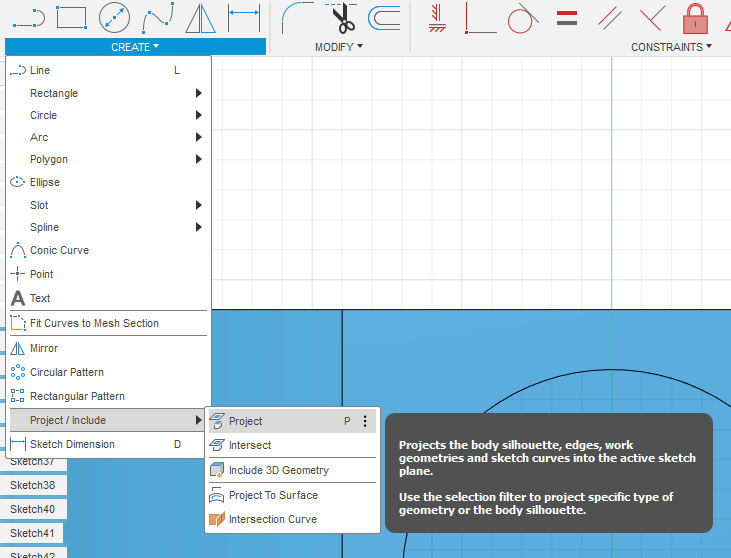
Task: Select the Rectangle tool icon in toolbar
Action: [71, 18]
